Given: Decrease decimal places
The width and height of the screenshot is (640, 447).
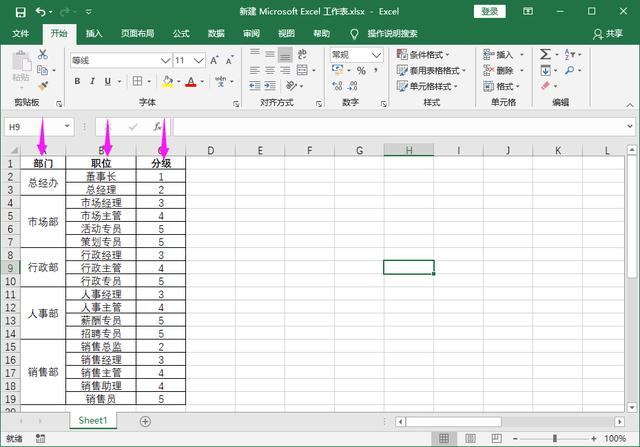Looking at the screenshot, I should (x=353, y=86).
